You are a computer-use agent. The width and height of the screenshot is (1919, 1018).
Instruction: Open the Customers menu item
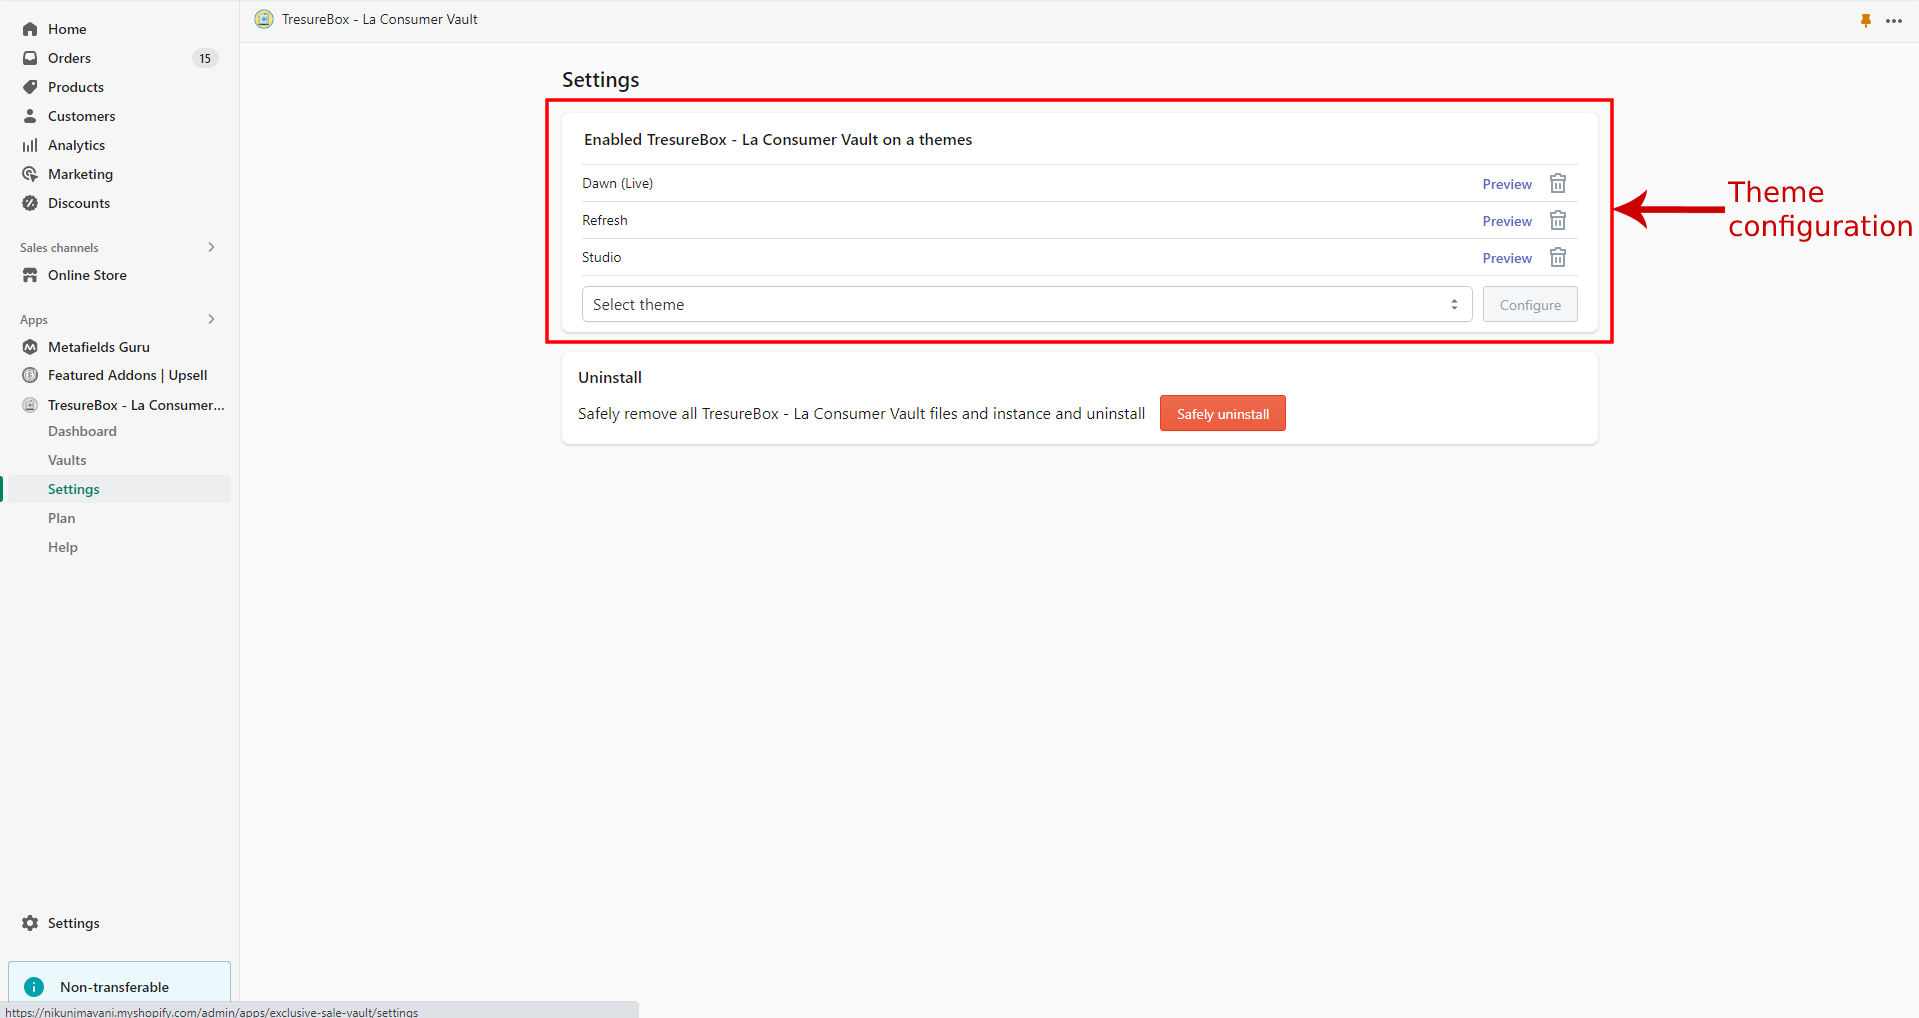pyautogui.click(x=82, y=116)
